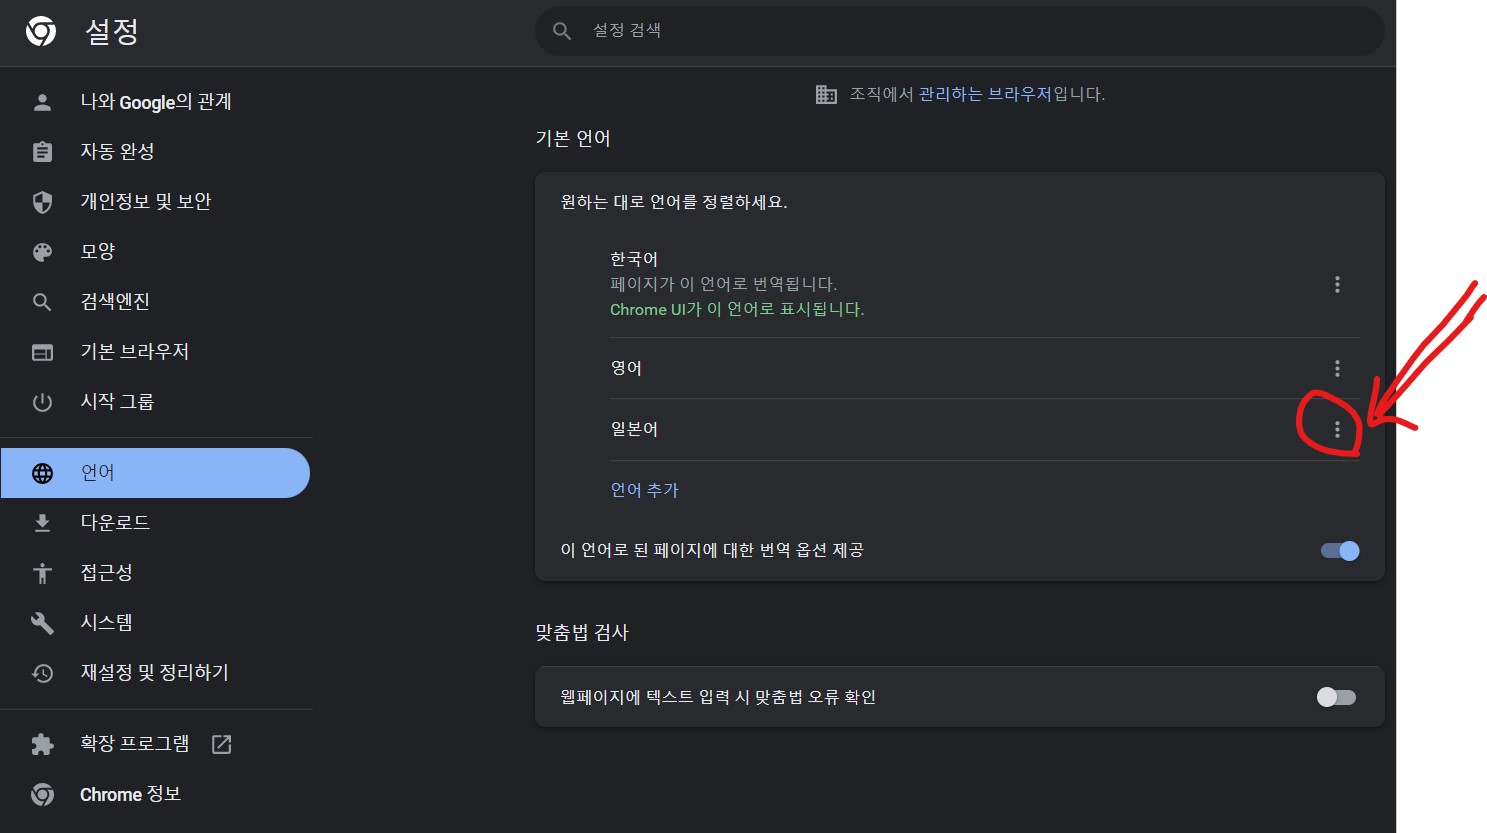Screen dimensions: 1487x833
Task: Click the puzzle piece icon for 확장 프로그램
Action: 42,744
